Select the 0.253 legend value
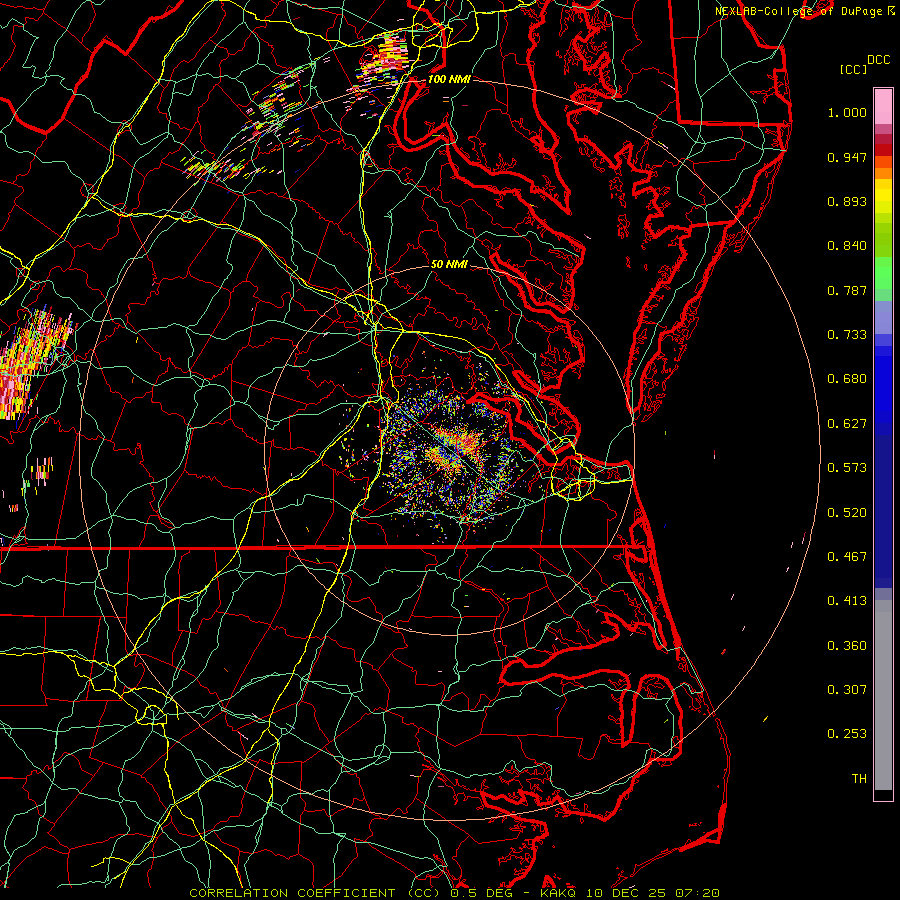The width and height of the screenshot is (900, 900). [x=847, y=734]
